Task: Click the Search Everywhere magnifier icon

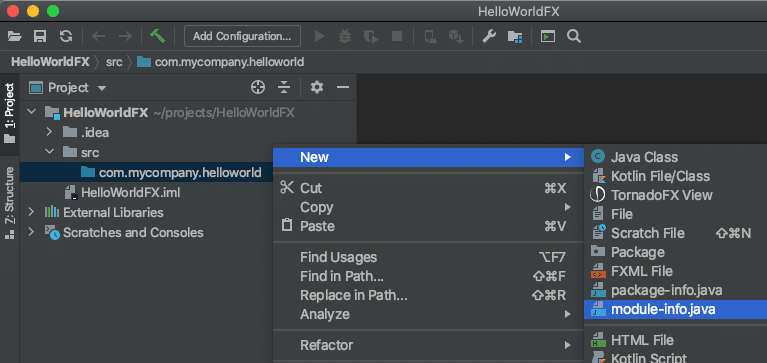Action: [574, 36]
